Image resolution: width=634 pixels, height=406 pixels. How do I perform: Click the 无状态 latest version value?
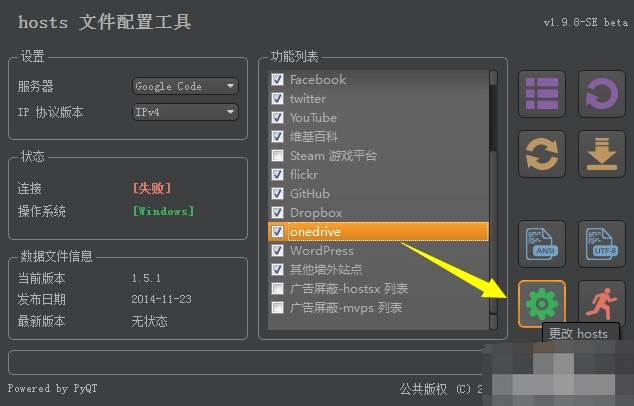149,321
